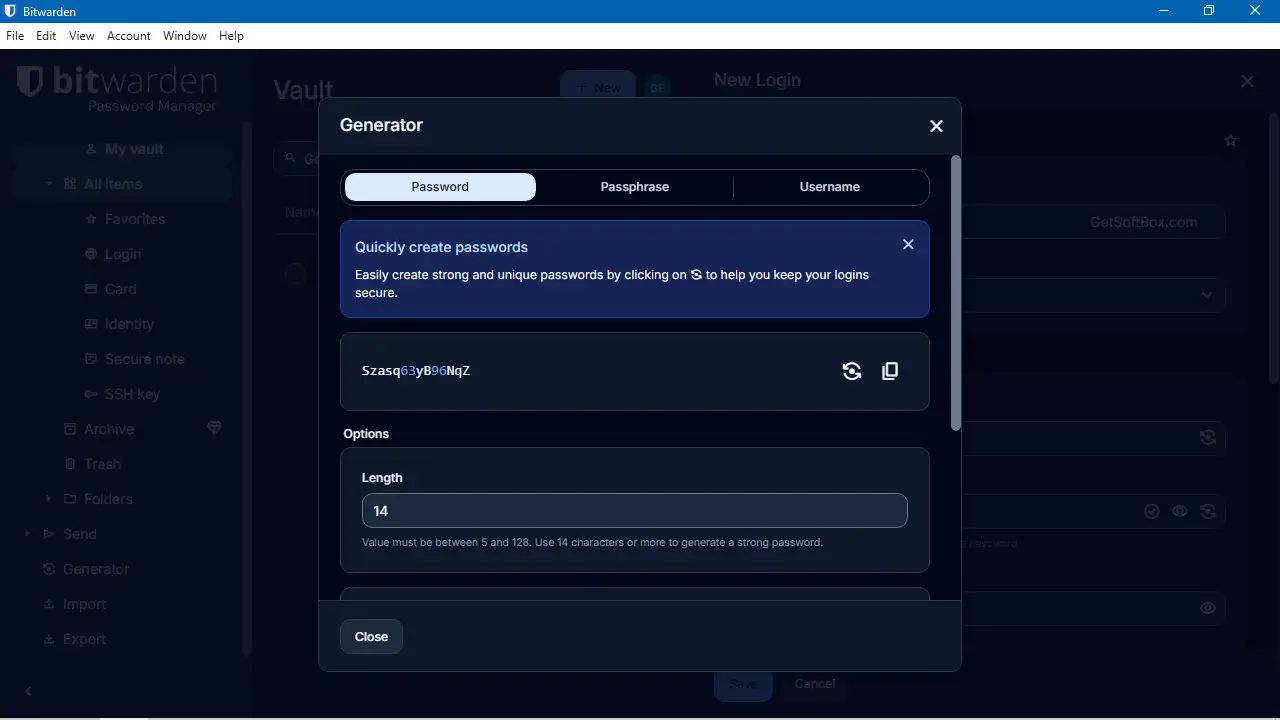Click the Bitwarden shield icon in title bar
The width and height of the screenshot is (1280, 720).
[11, 11]
